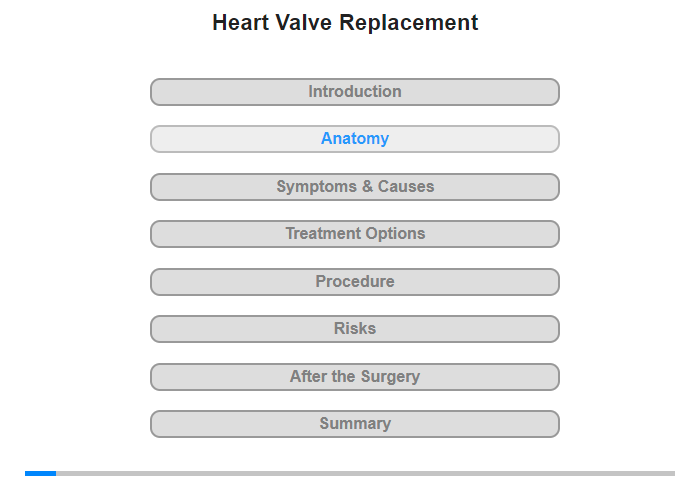This screenshot has height=480, width=700.
Task: Click the Heart Valve Replacement title
Action: tap(345, 23)
